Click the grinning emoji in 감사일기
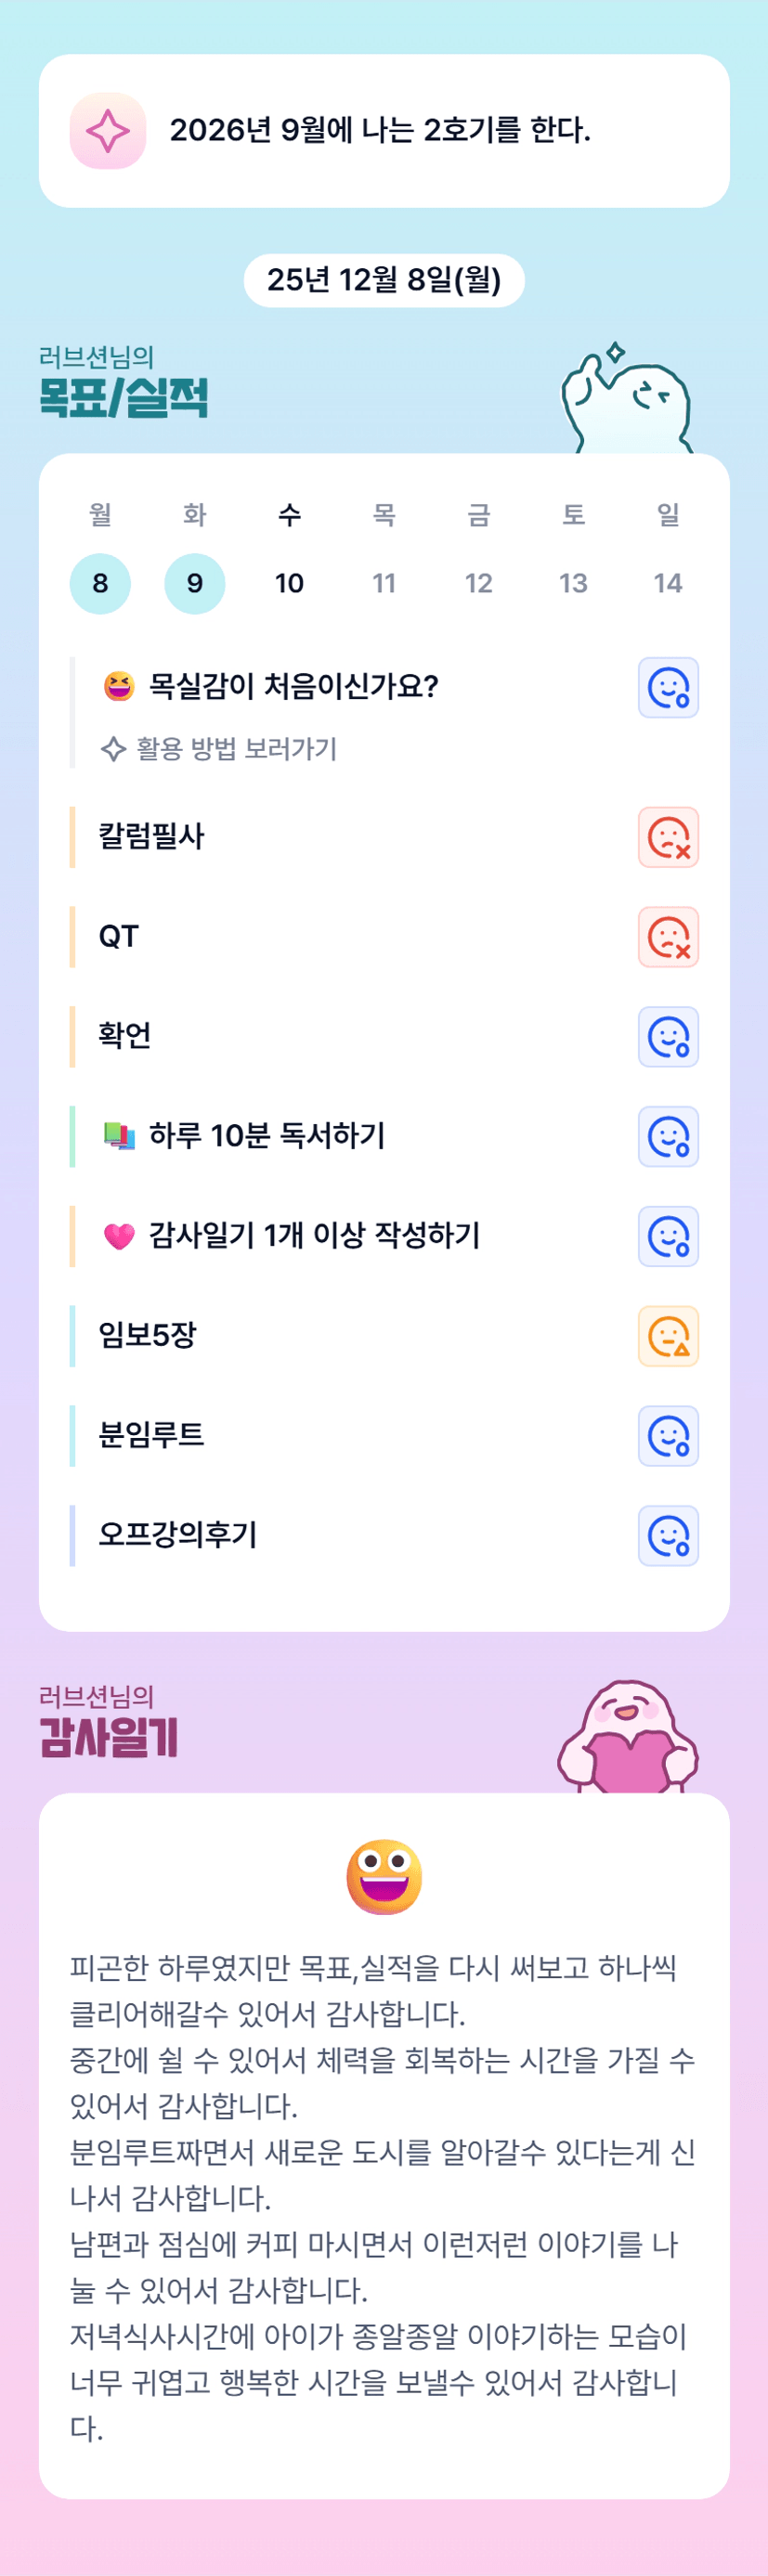Image resolution: width=768 pixels, height=2576 pixels. pos(384,1876)
